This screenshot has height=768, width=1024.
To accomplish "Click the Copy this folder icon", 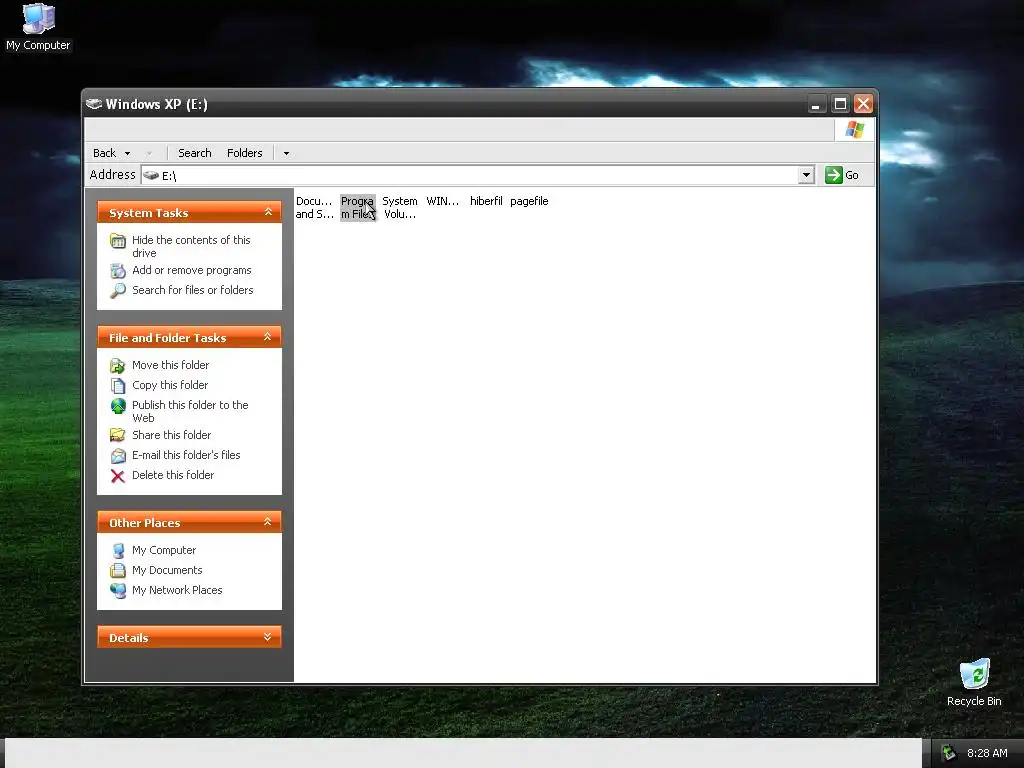I will point(118,385).
